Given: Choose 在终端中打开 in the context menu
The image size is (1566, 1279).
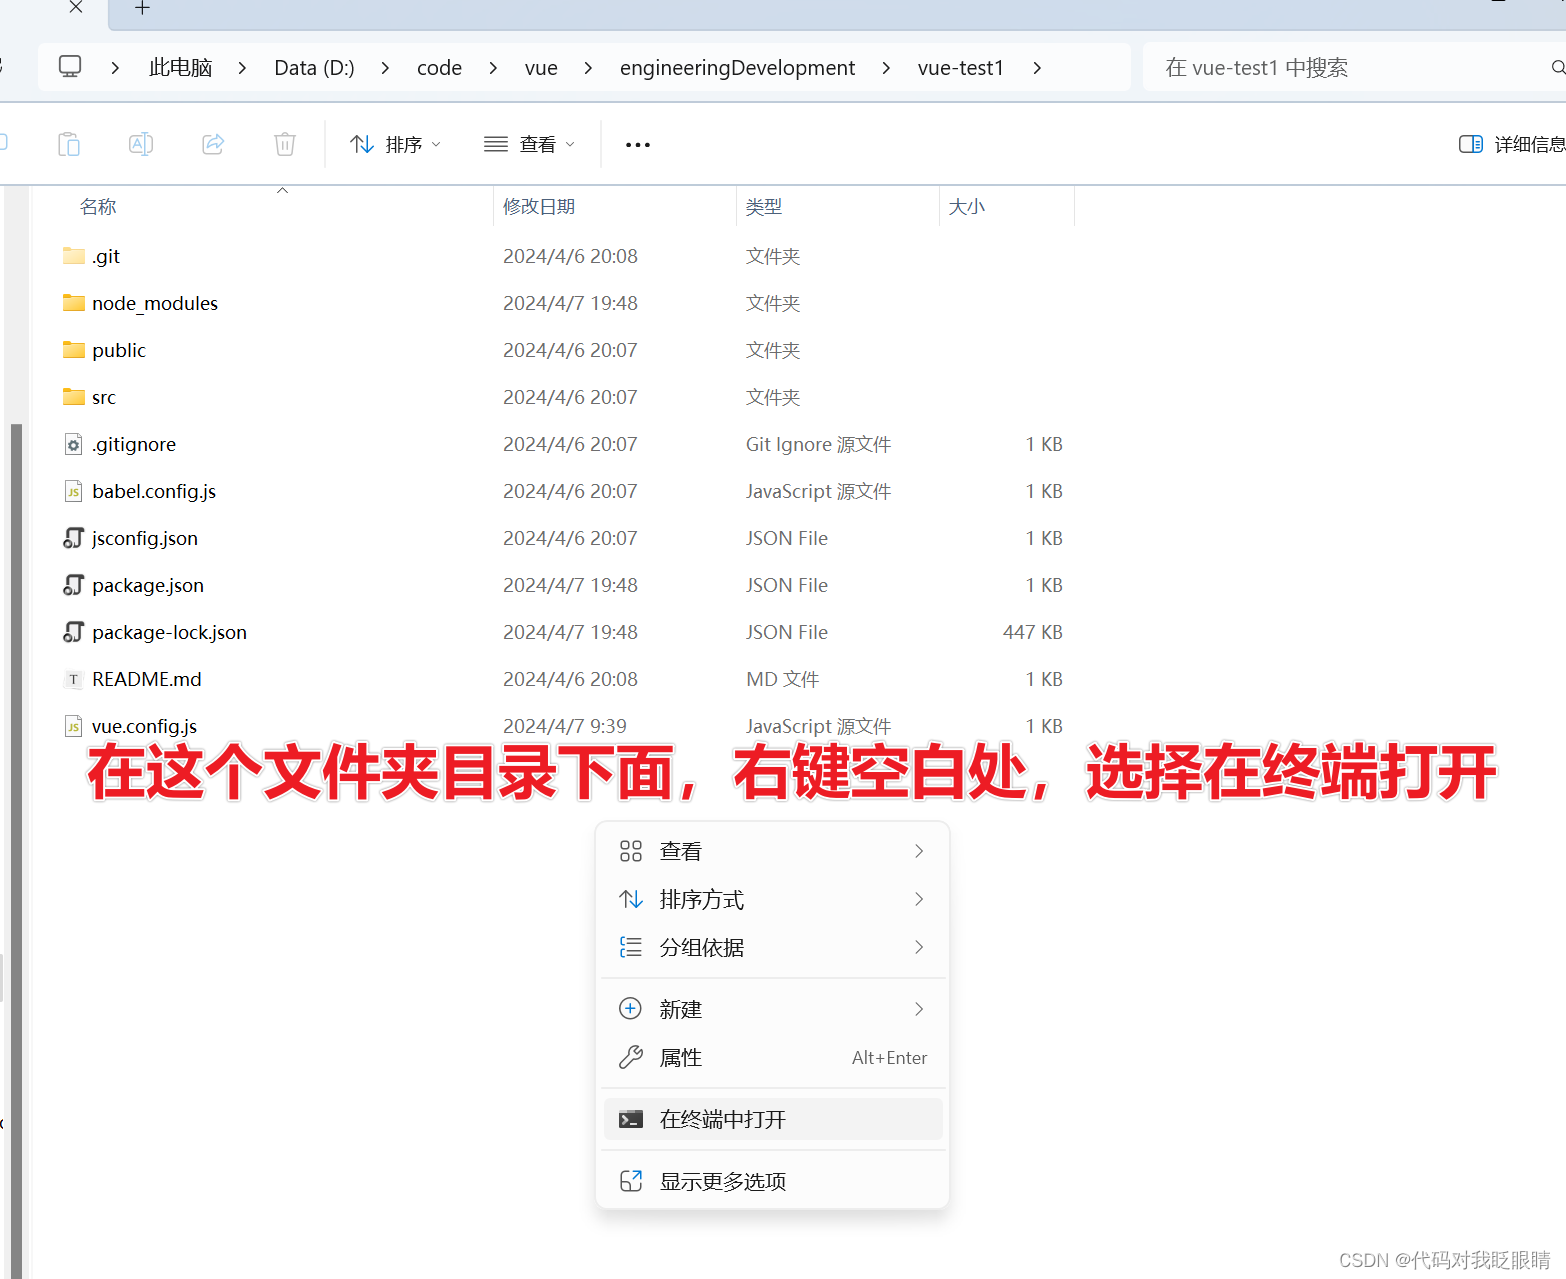Looking at the screenshot, I should 773,1119.
